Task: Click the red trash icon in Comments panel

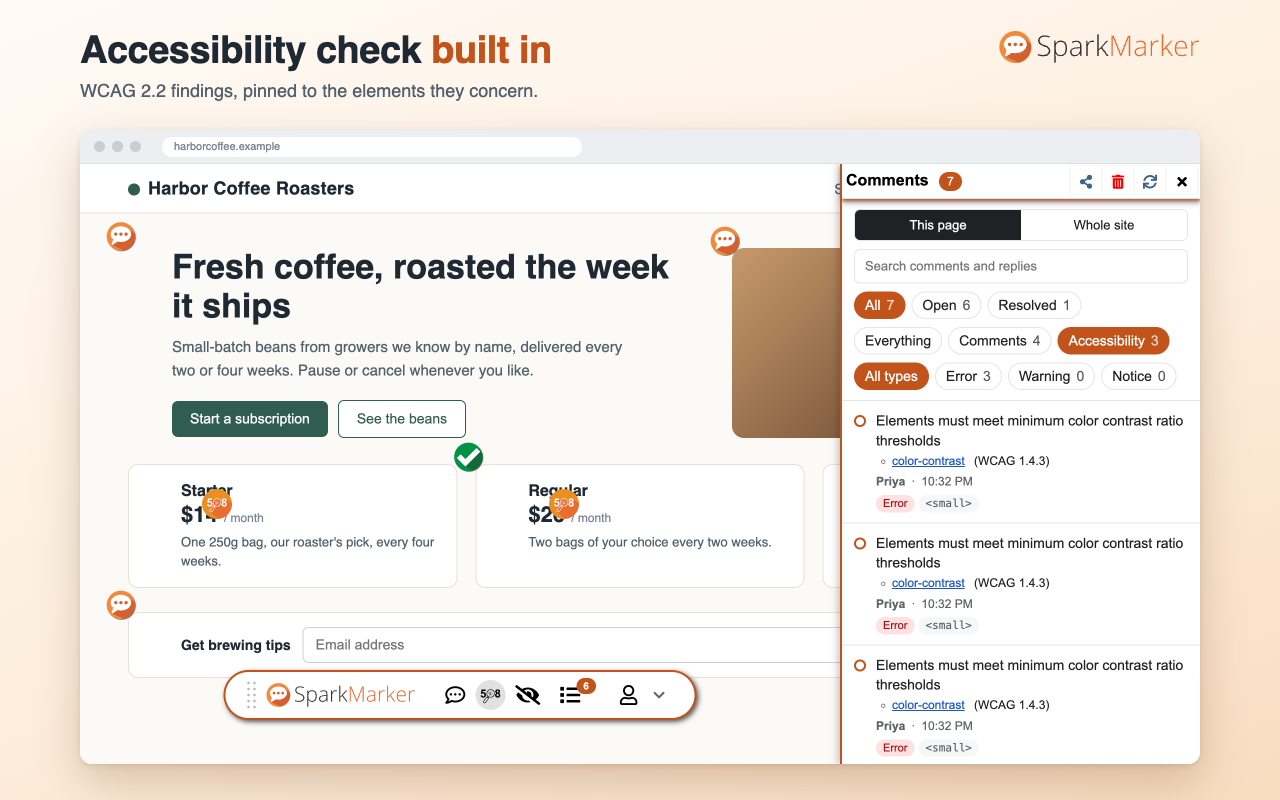Action: point(1118,181)
